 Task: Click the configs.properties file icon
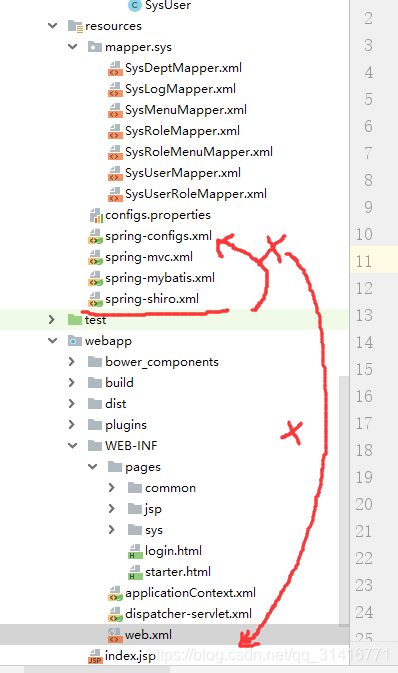click(96, 215)
